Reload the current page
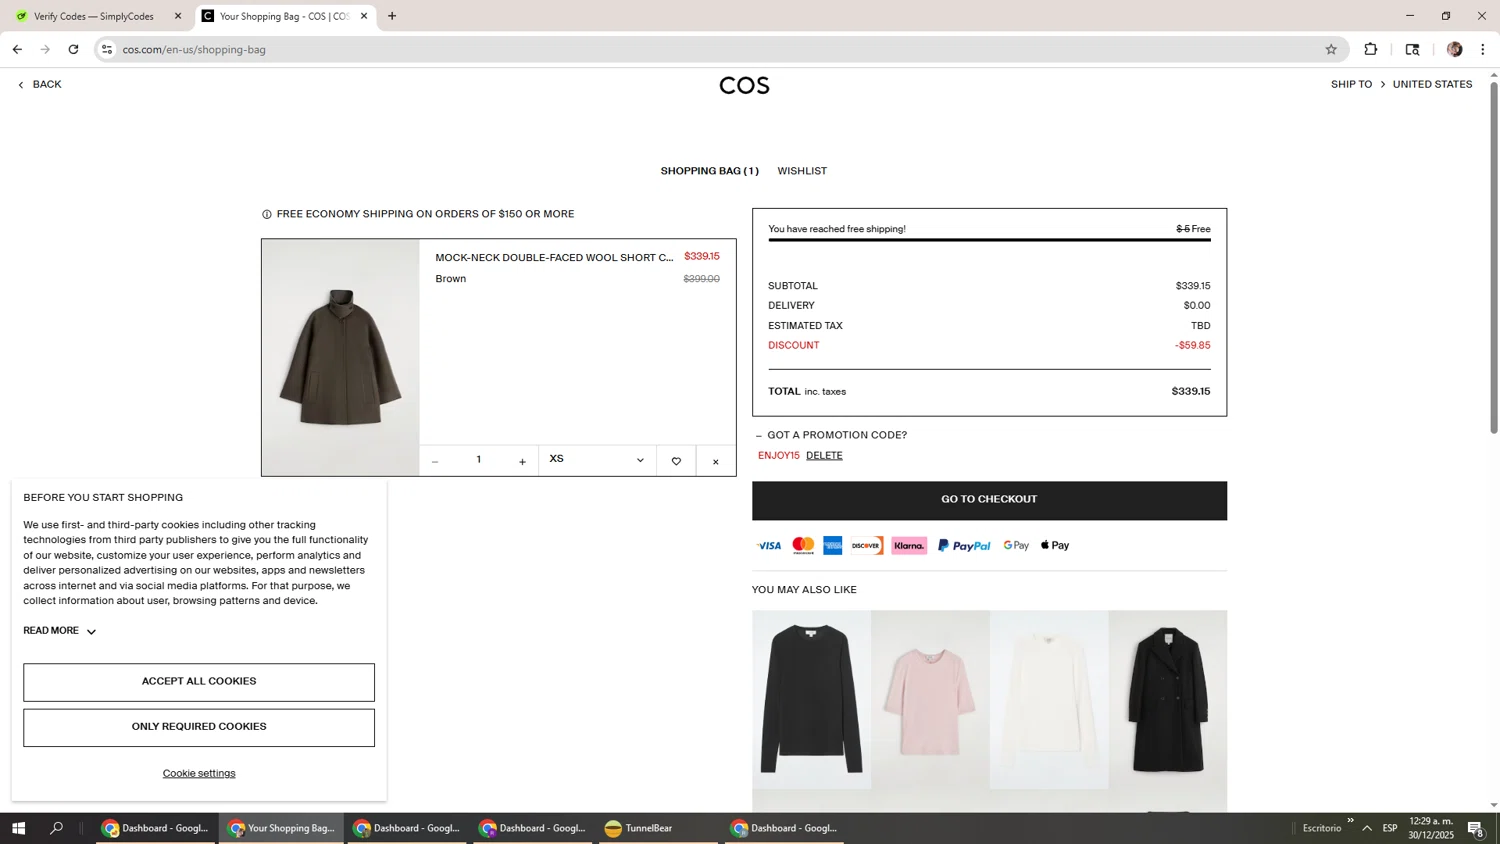The width and height of the screenshot is (1500, 844). point(73,49)
